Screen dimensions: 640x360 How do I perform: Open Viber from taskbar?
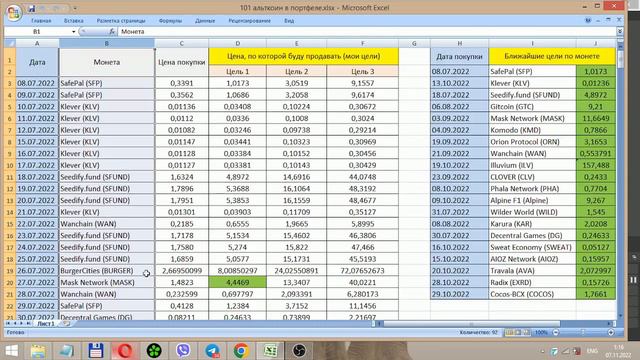[183, 350]
